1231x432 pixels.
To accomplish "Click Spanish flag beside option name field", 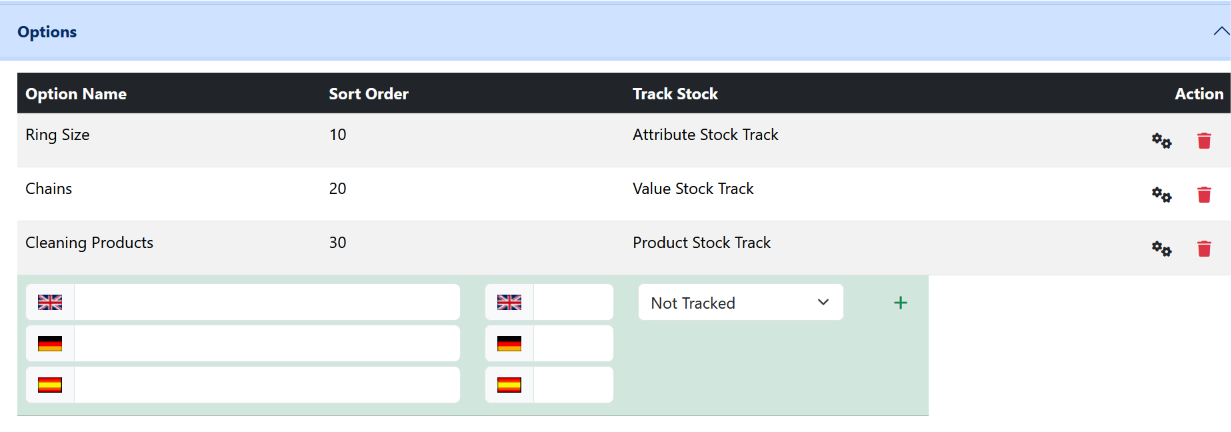I will (x=50, y=385).
